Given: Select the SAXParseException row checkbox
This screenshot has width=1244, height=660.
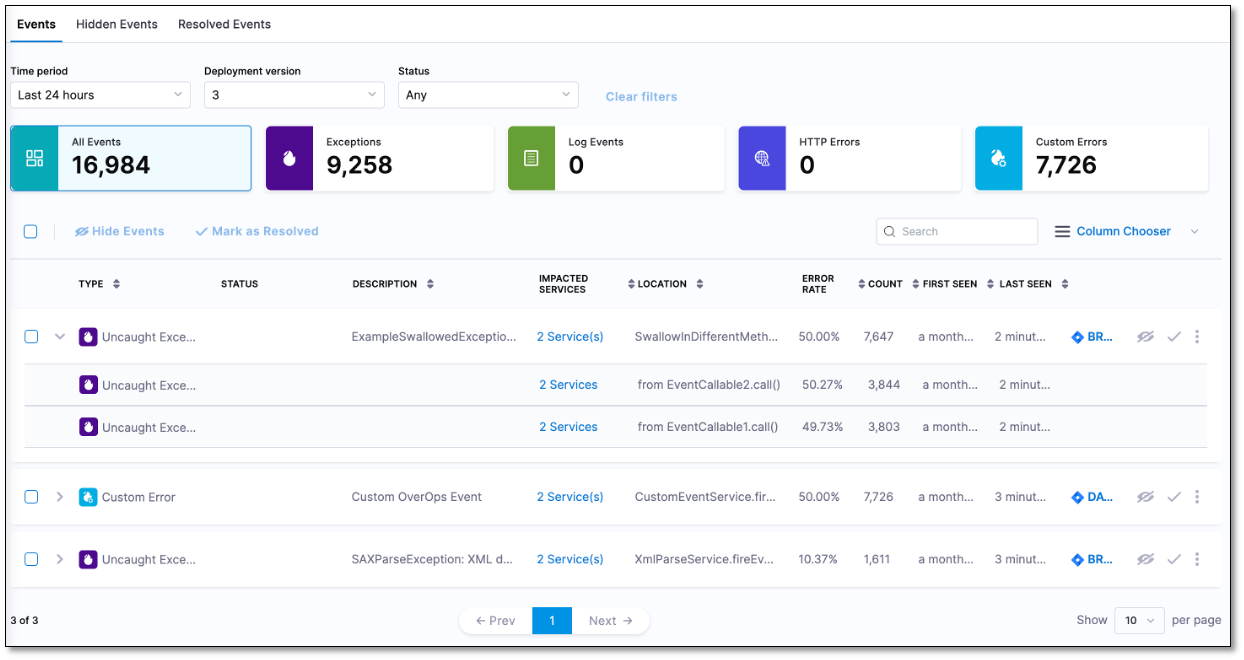Looking at the screenshot, I should pos(31,560).
